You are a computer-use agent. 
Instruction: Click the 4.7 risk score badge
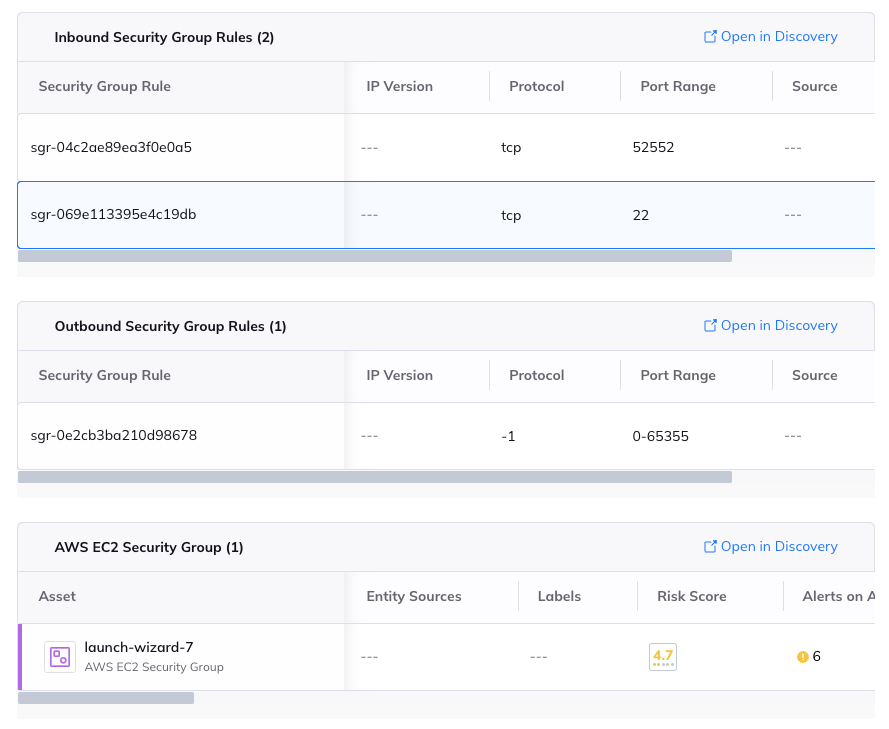coord(662,657)
